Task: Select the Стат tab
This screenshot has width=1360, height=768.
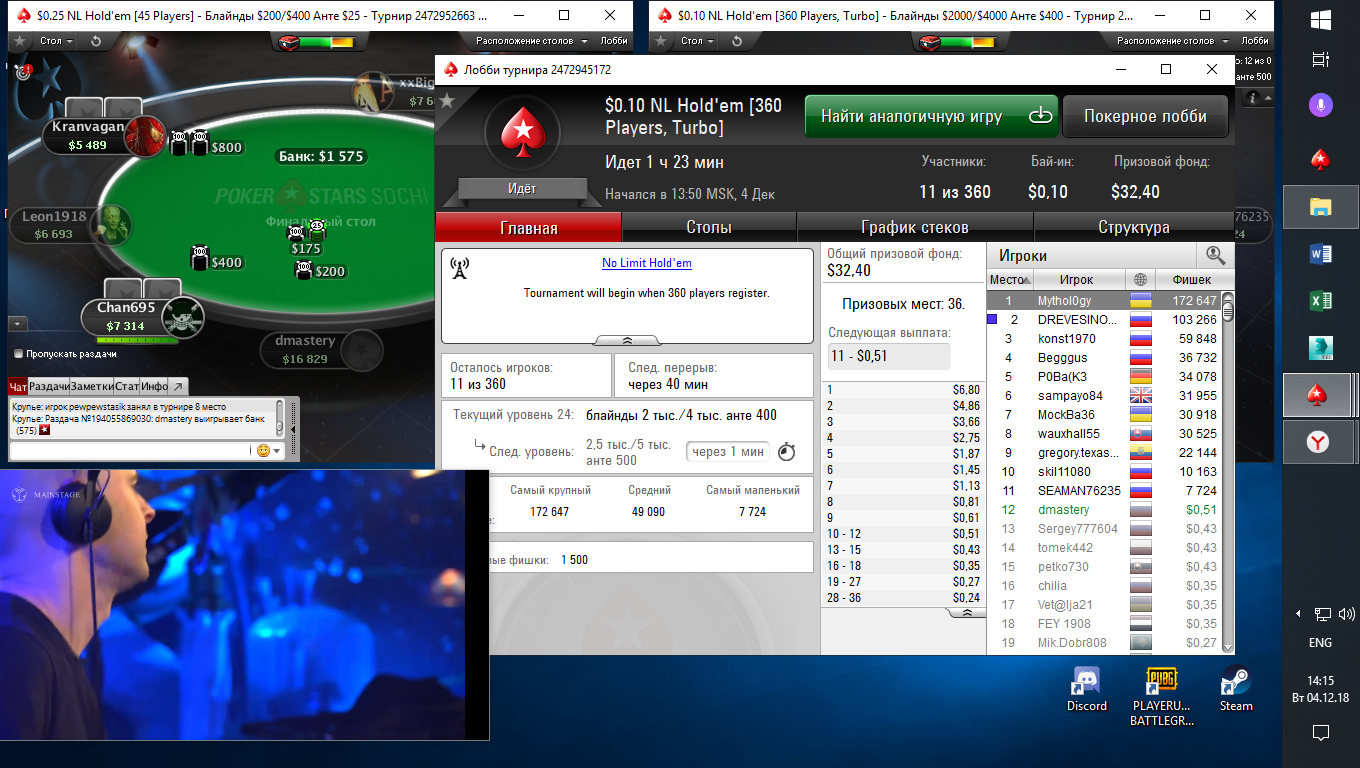Action: point(127,386)
